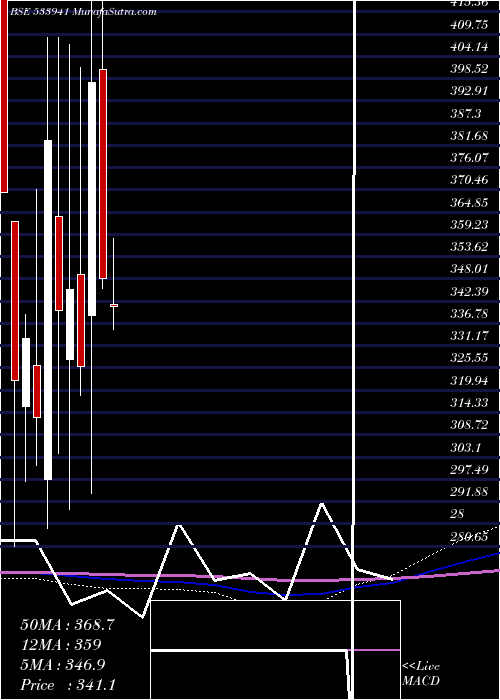The width and height of the screenshot is (500, 700).
Task: Click the 331.17 price axis label
Action: coord(469,336)
